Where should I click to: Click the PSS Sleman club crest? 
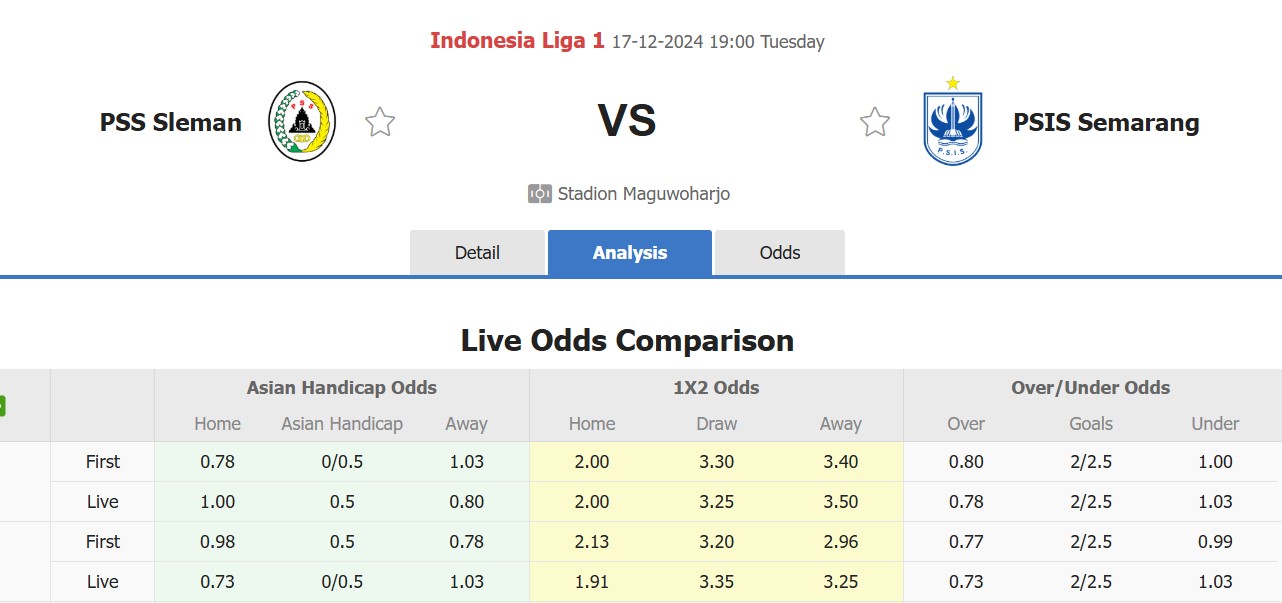click(x=301, y=120)
